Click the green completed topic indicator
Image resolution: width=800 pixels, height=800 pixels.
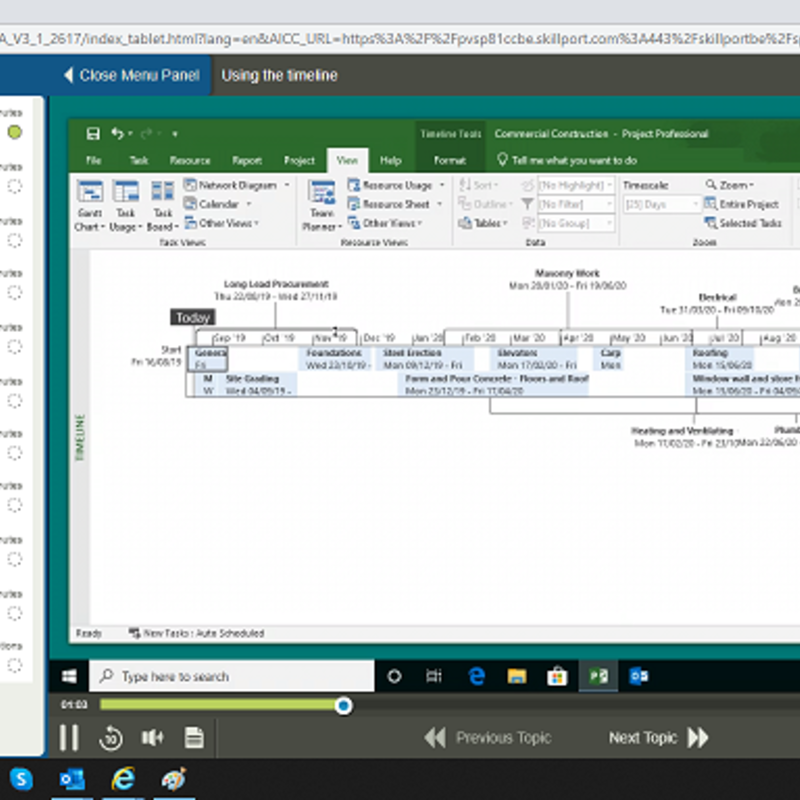(x=15, y=133)
